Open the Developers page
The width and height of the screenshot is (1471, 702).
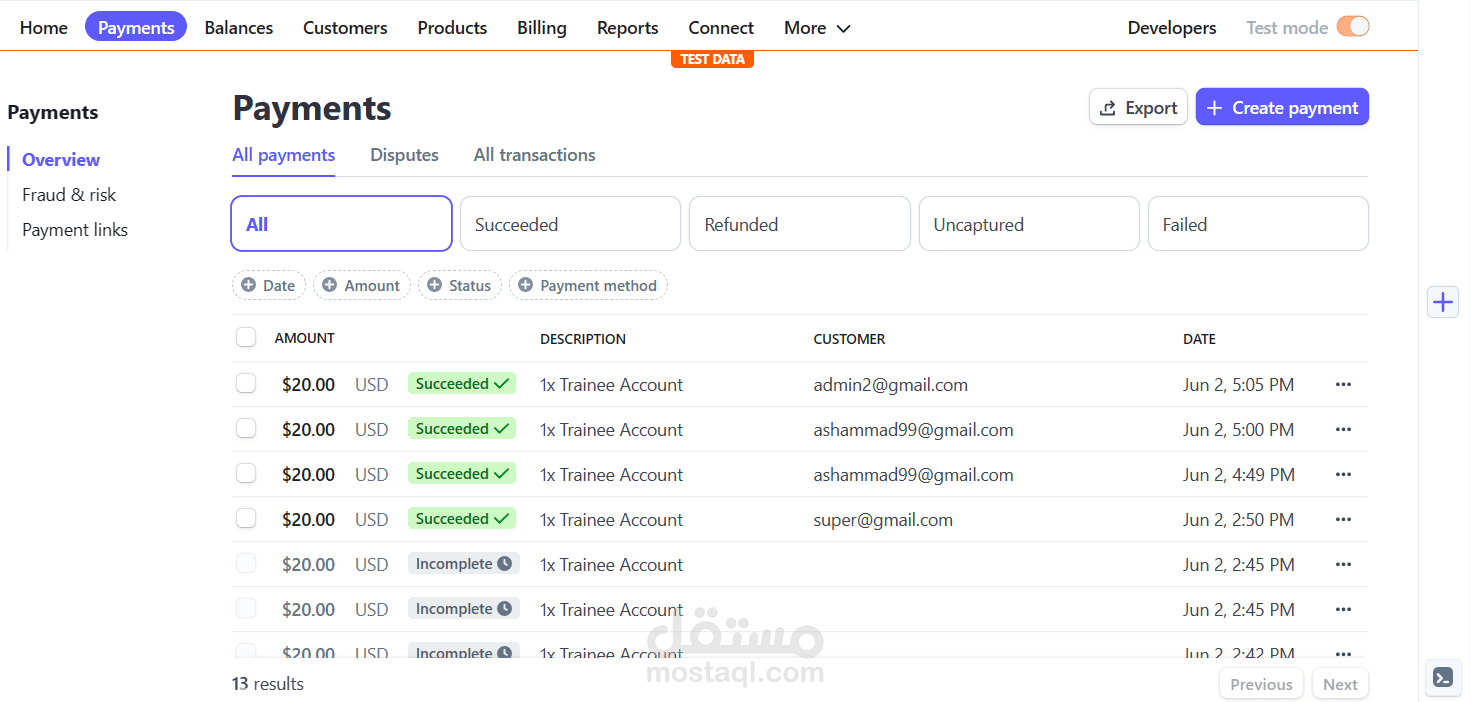coord(1172,28)
